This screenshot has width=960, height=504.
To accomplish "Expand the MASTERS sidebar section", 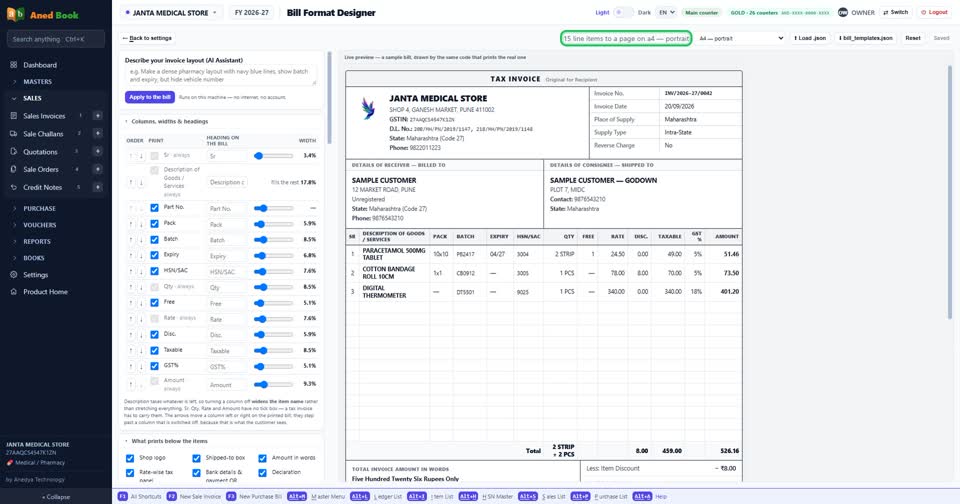I will coord(37,81).
